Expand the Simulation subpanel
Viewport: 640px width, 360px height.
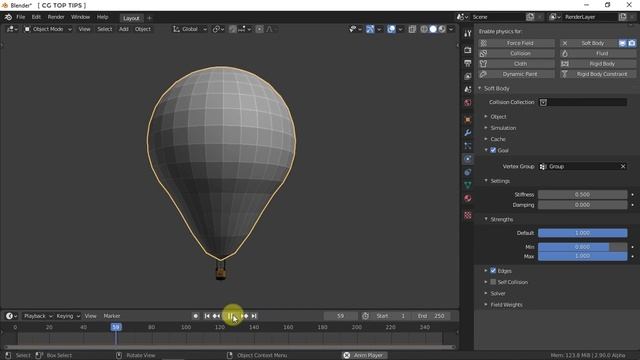(x=503, y=128)
